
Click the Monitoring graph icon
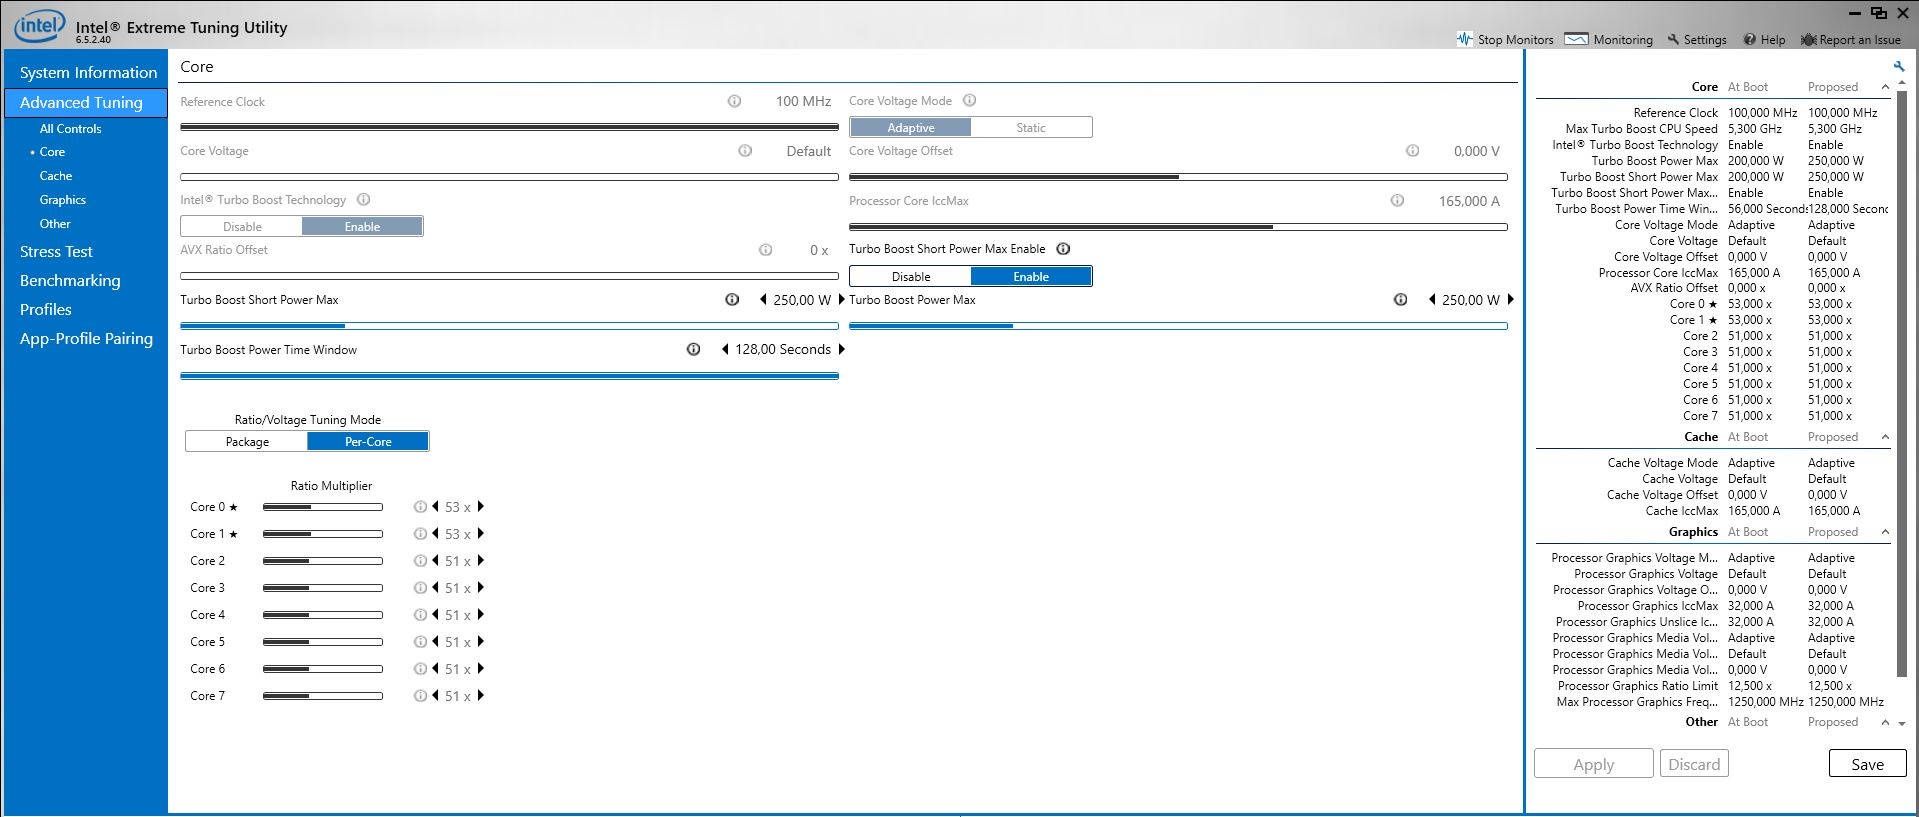point(1576,39)
